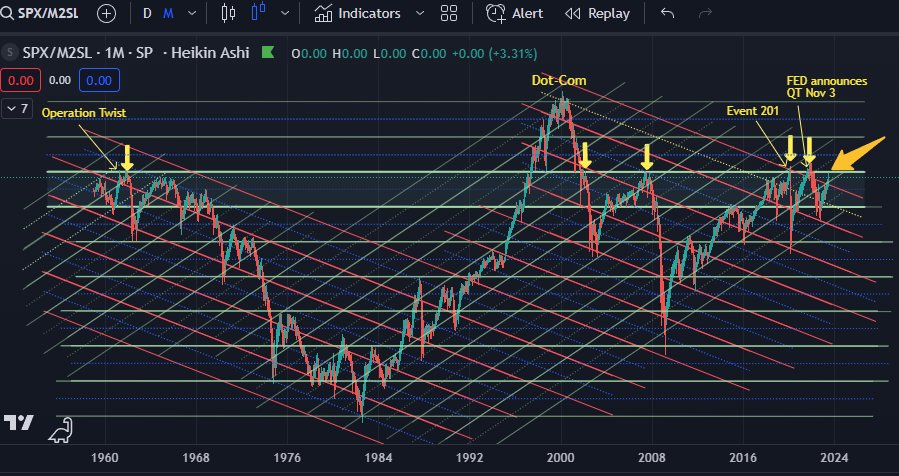Click the SPX/M2SL · 1M · SP legend title
The image size is (899, 476).
88,53
